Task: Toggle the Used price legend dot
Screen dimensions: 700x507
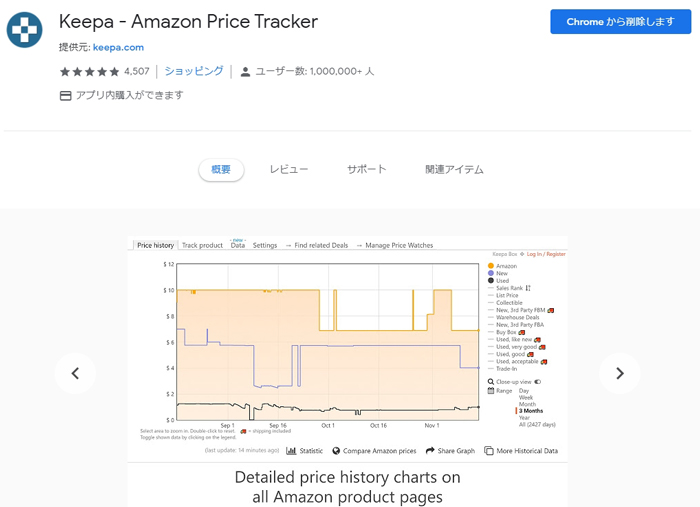Action: [491, 281]
